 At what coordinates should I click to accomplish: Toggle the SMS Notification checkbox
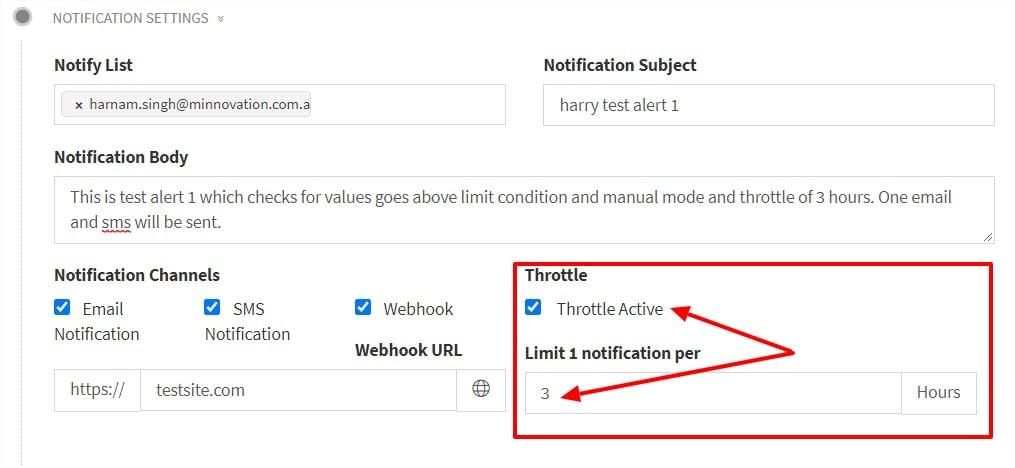(212, 307)
